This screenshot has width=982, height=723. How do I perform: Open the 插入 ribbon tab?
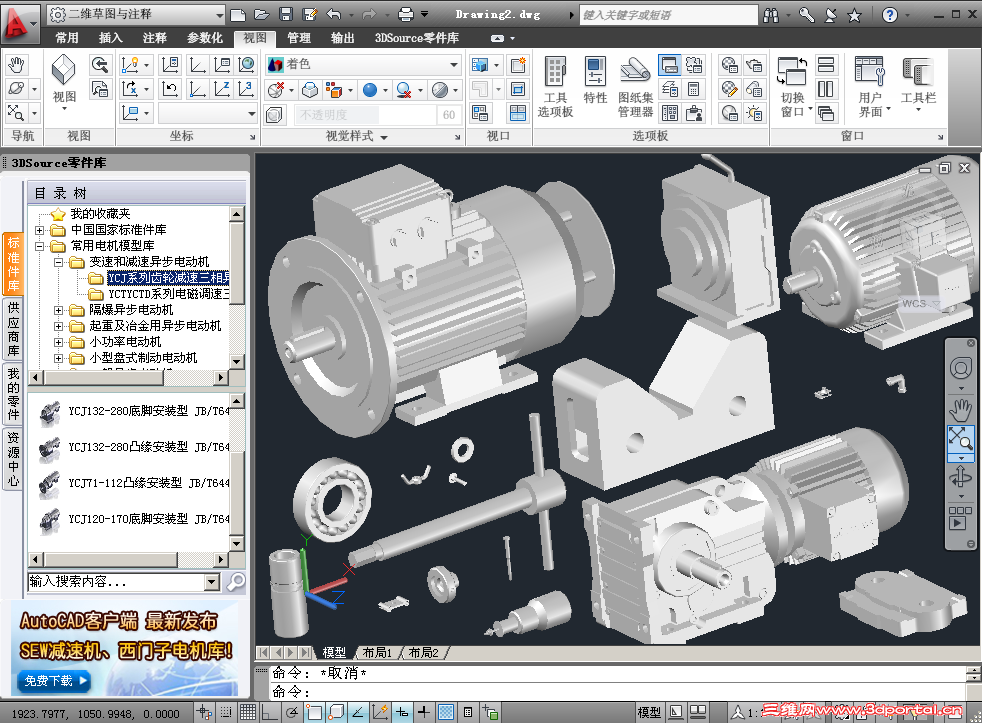111,38
